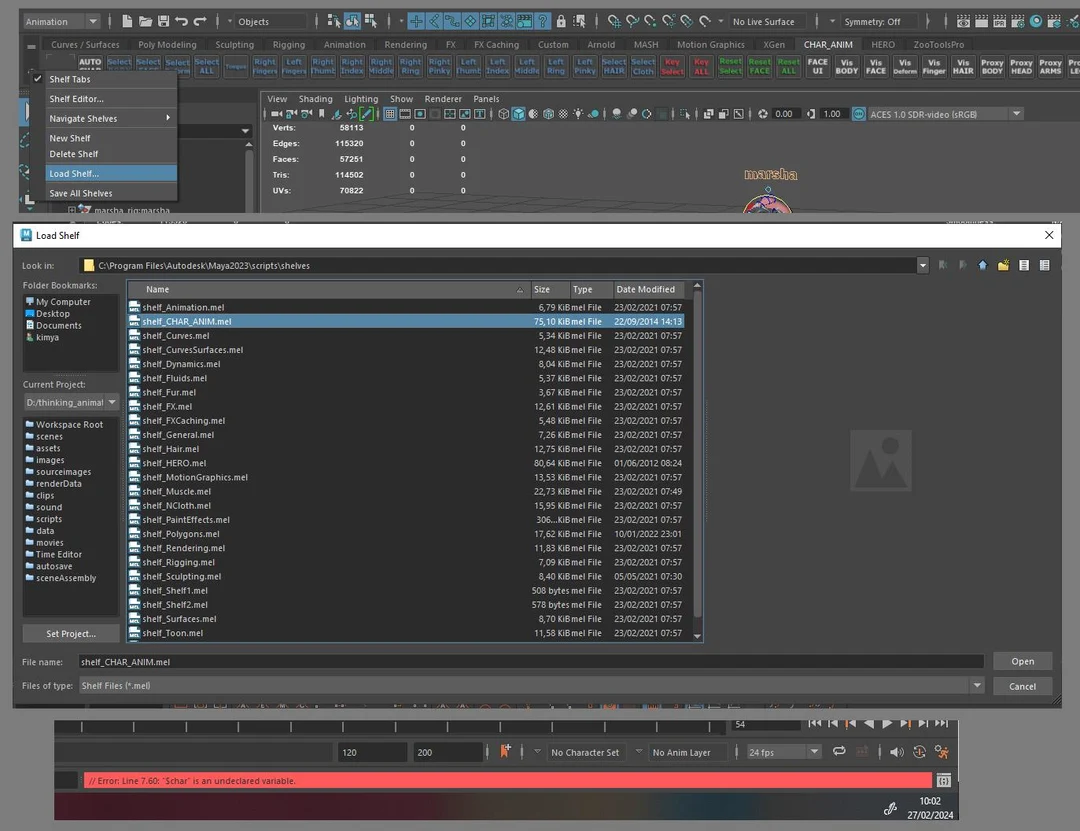Expand the Files of type dropdown

[x=977, y=685]
